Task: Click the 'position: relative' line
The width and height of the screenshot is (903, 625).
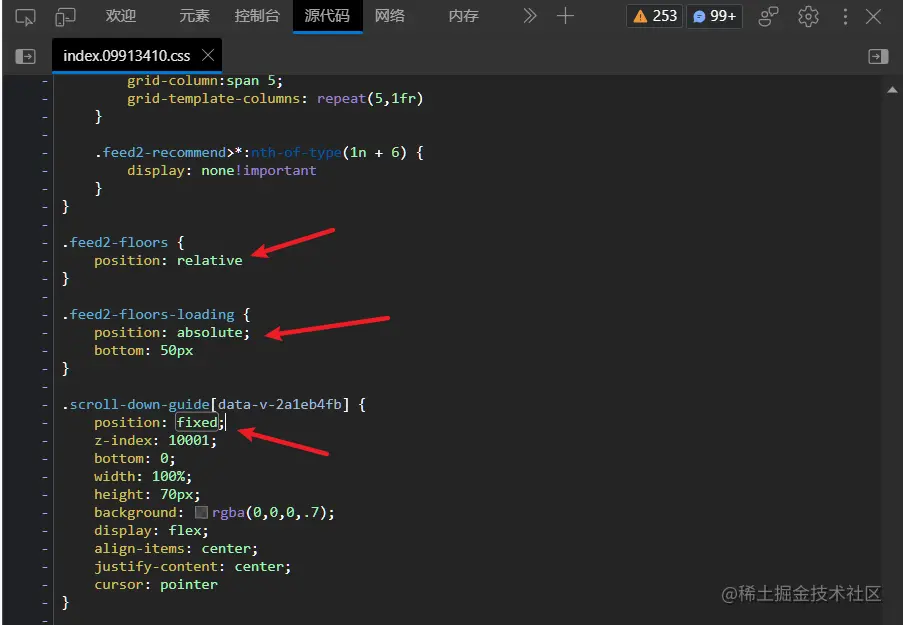Action: pos(168,260)
